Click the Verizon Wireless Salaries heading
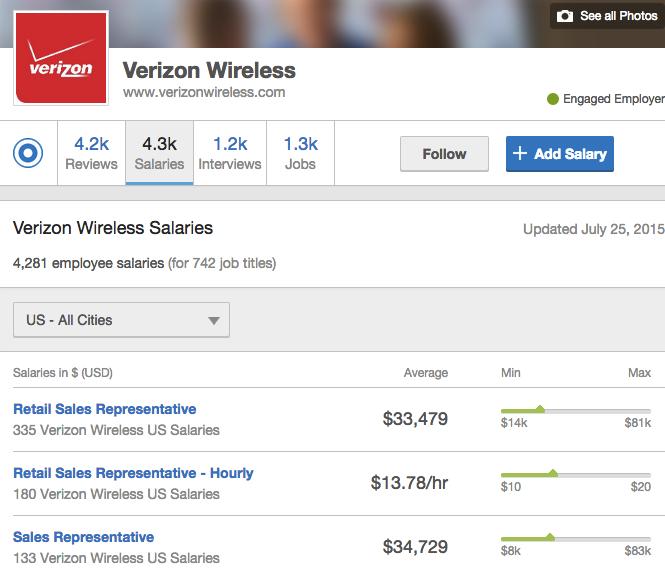Viewport: 665px width, 578px height. [113, 228]
